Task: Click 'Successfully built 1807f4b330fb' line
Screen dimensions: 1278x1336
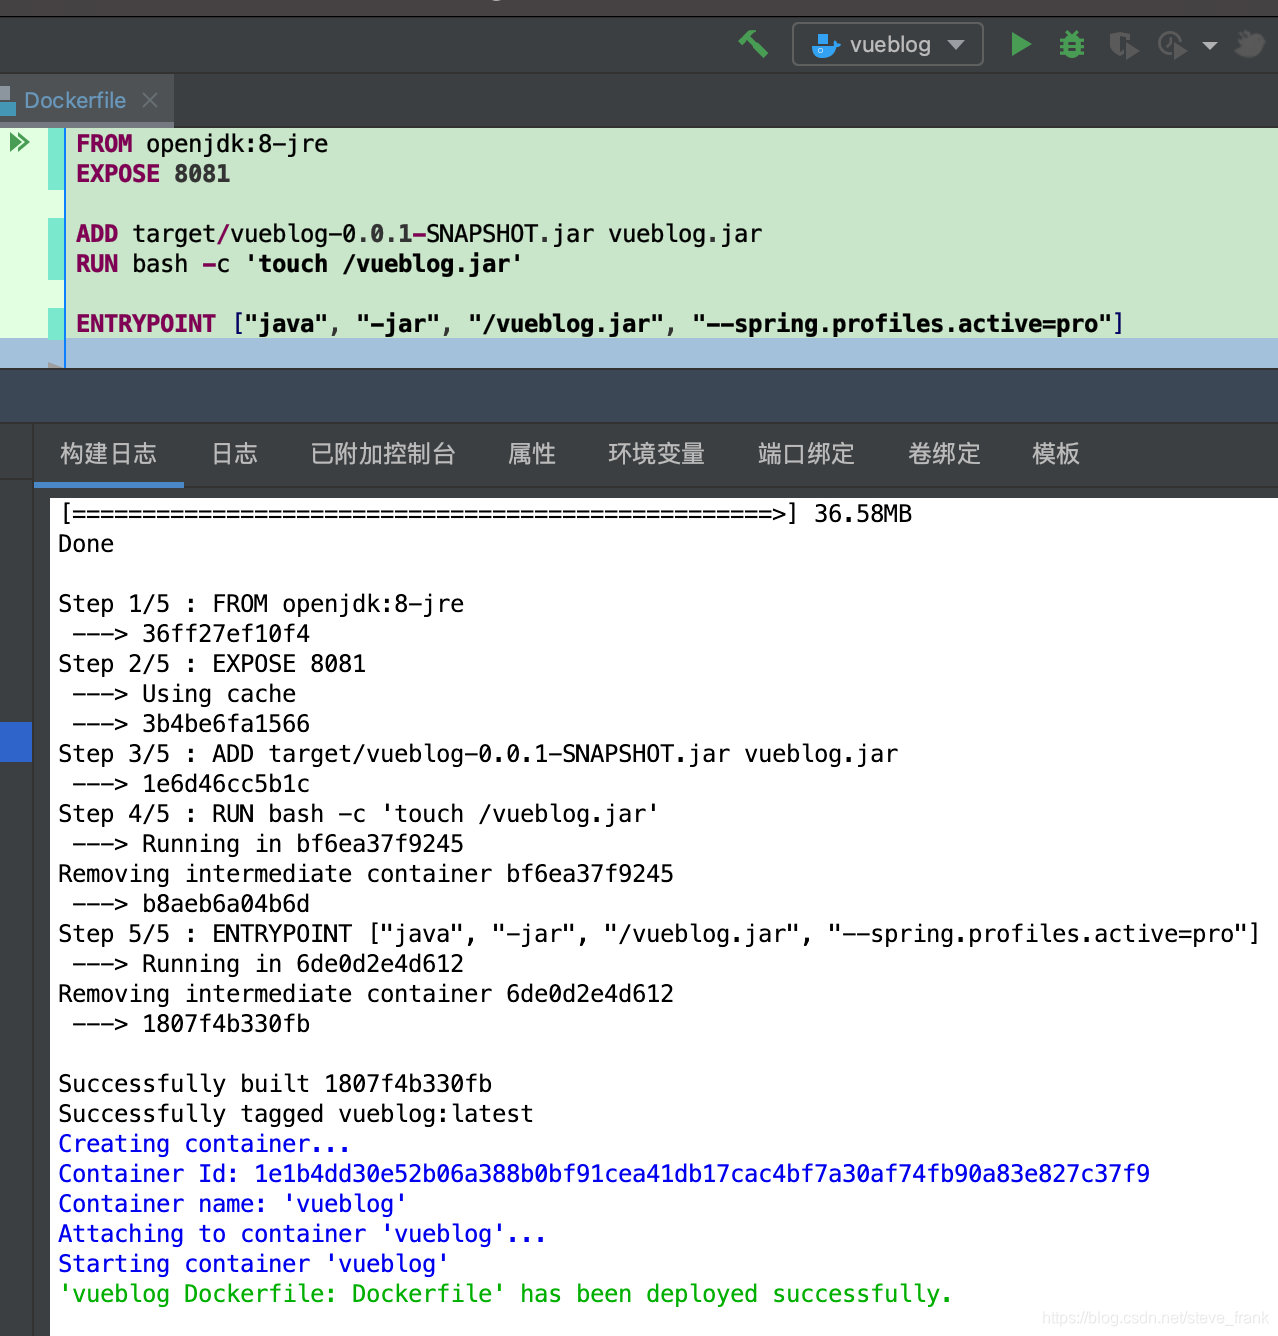Action: 275,1083
